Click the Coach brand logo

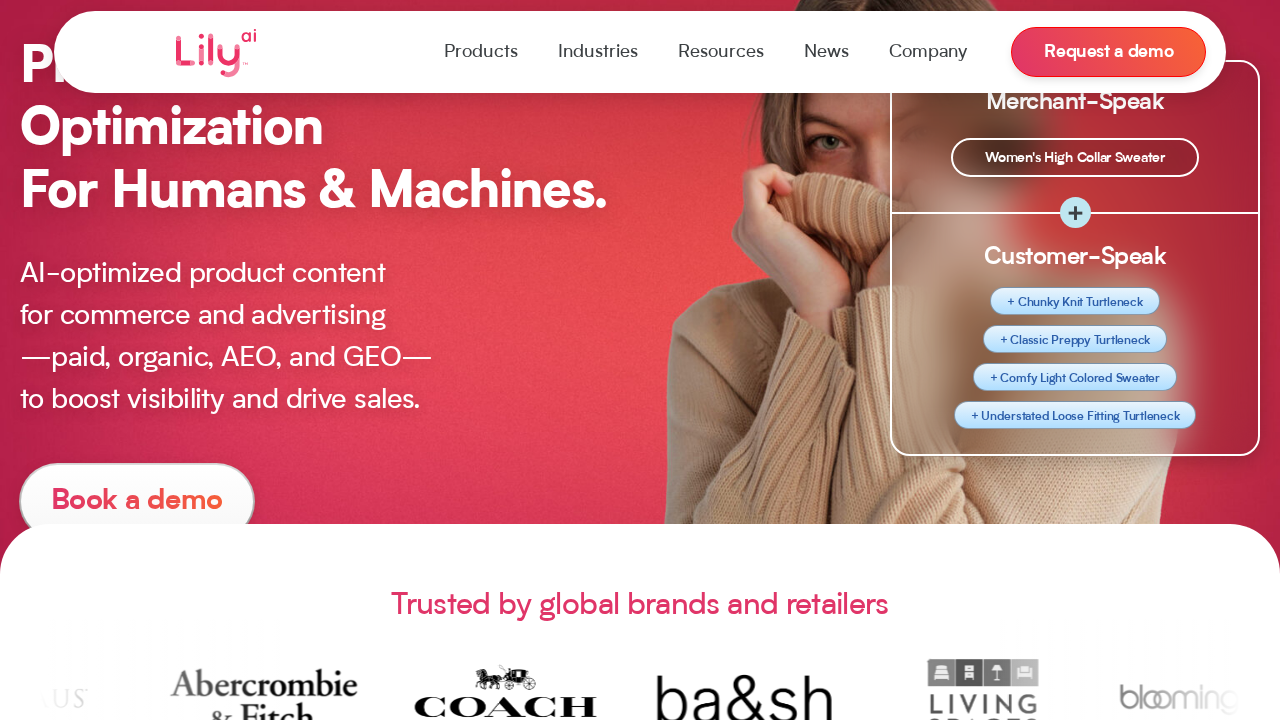coord(505,692)
